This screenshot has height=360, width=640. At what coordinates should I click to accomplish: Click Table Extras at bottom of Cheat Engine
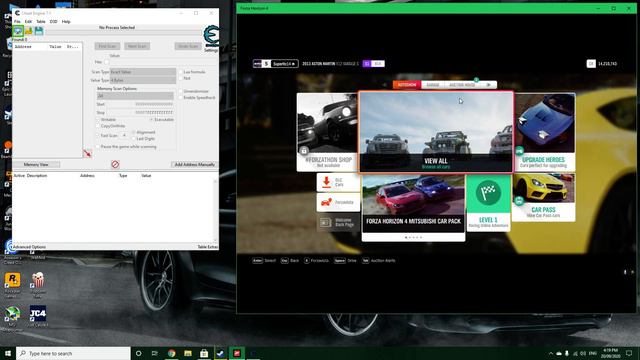coord(207,247)
